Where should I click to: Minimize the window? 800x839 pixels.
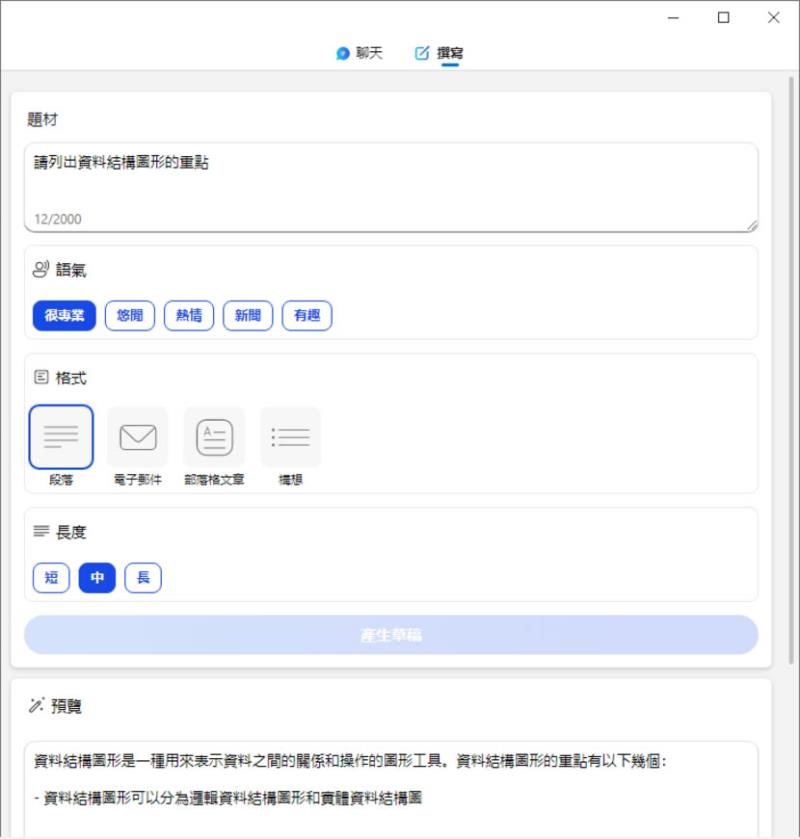[x=673, y=18]
